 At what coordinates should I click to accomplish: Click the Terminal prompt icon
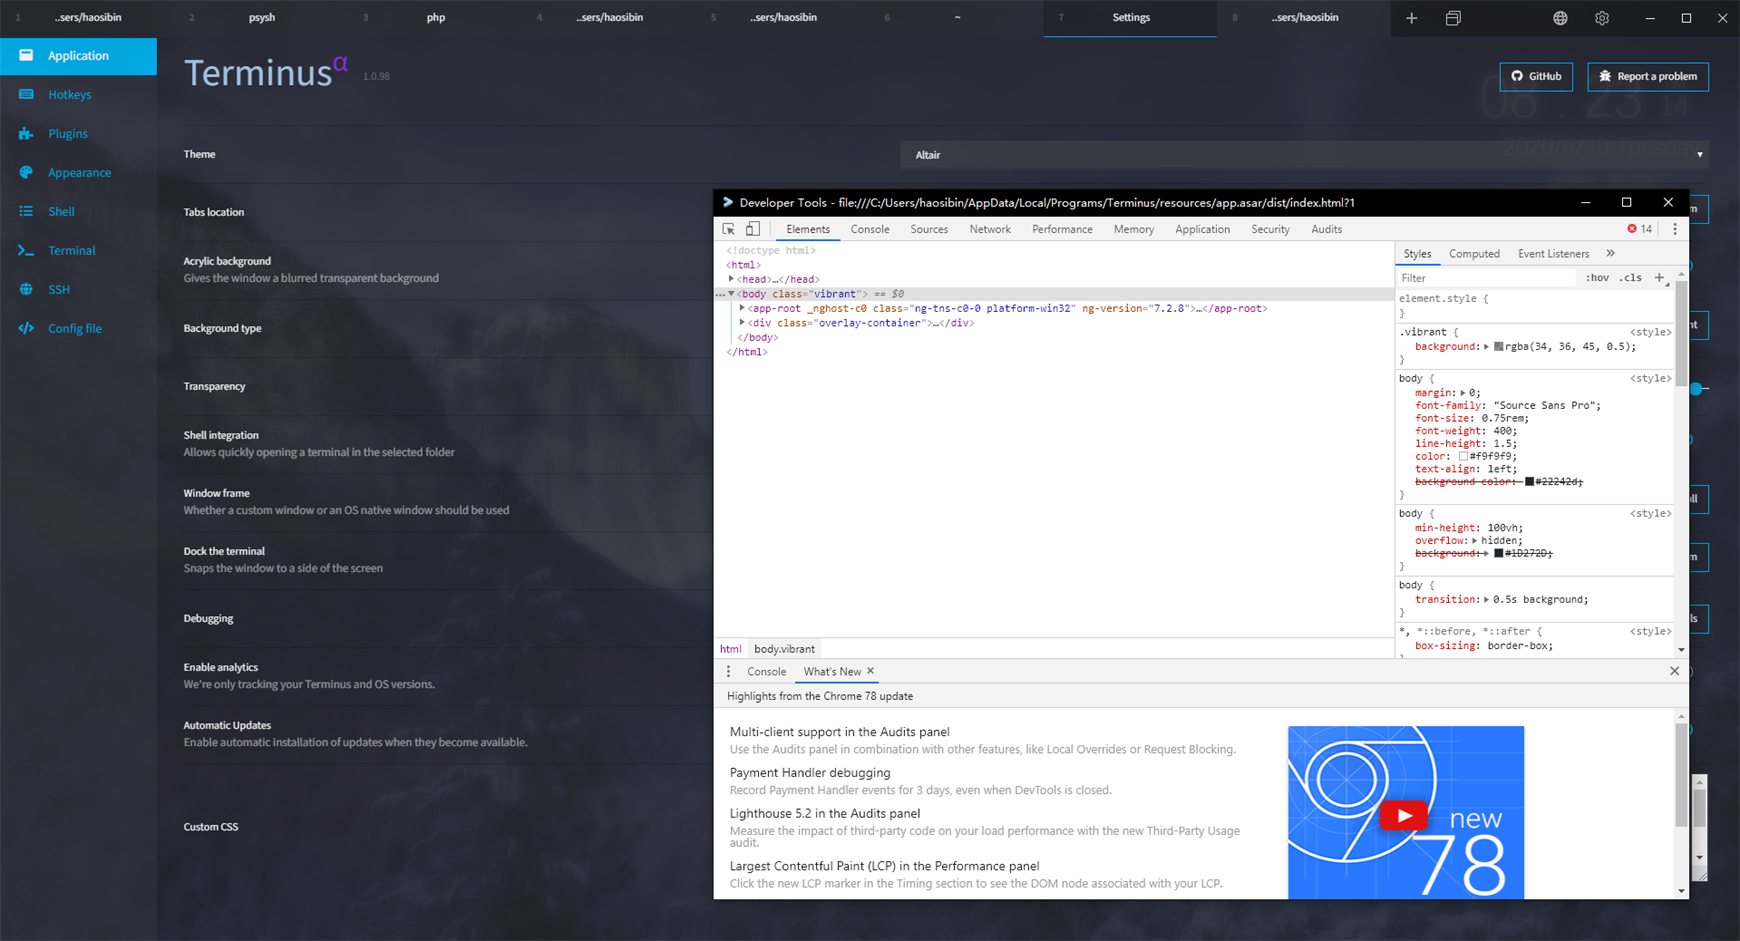pos(26,250)
